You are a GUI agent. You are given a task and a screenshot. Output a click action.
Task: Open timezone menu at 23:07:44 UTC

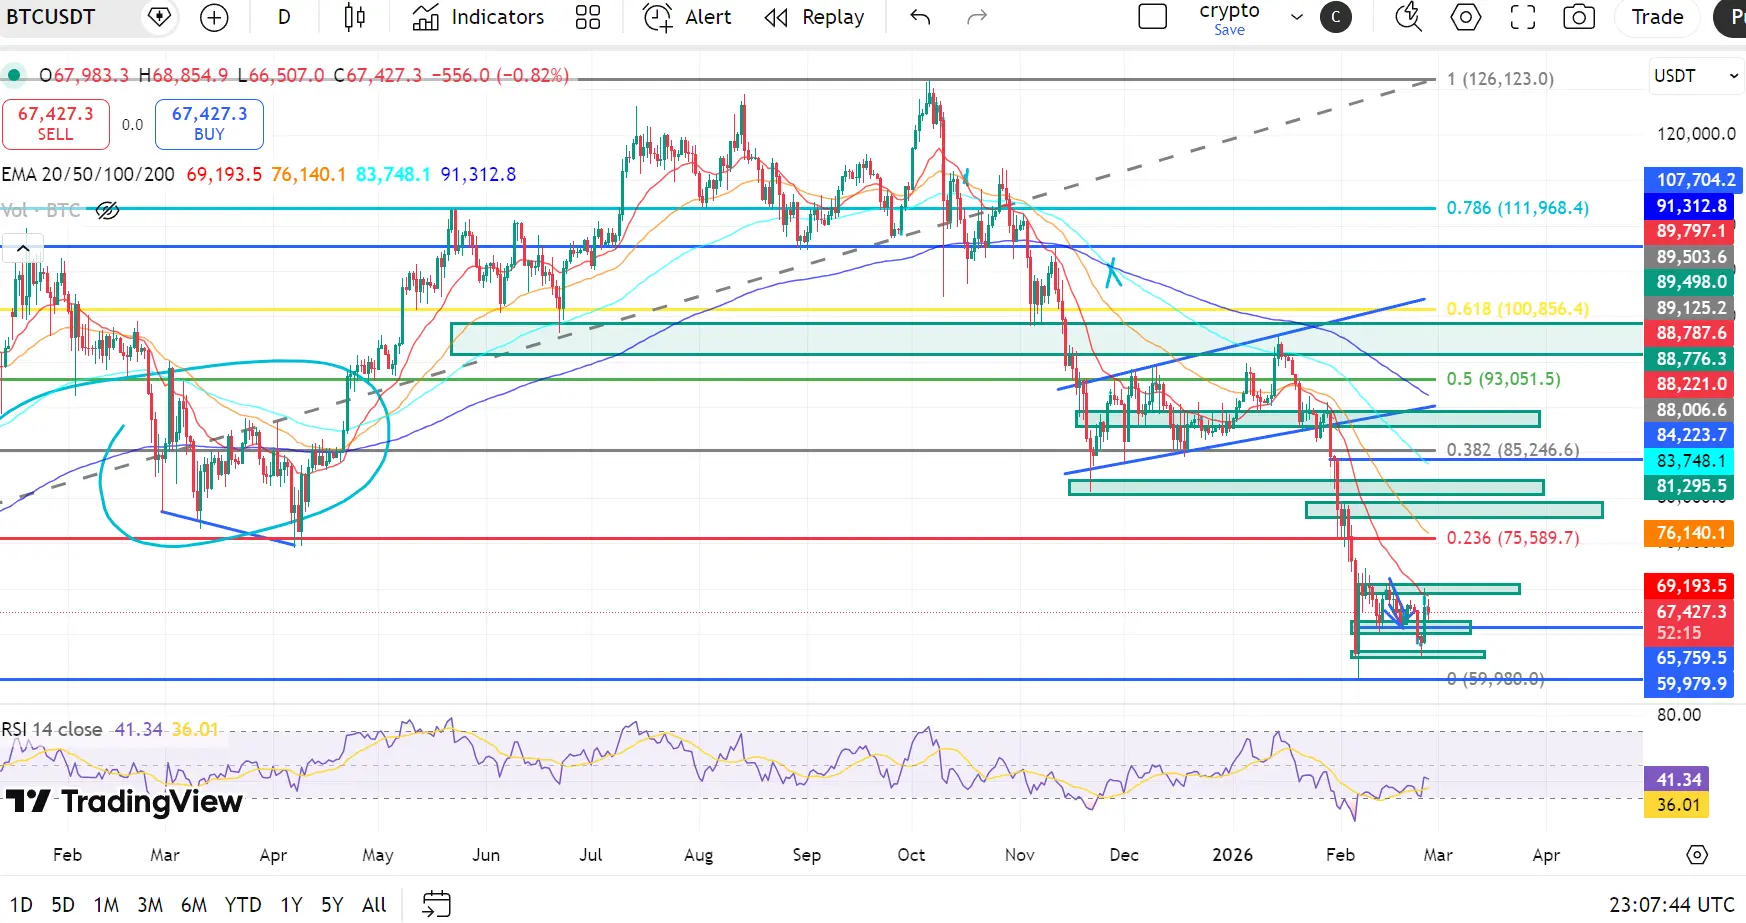pos(1672,905)
